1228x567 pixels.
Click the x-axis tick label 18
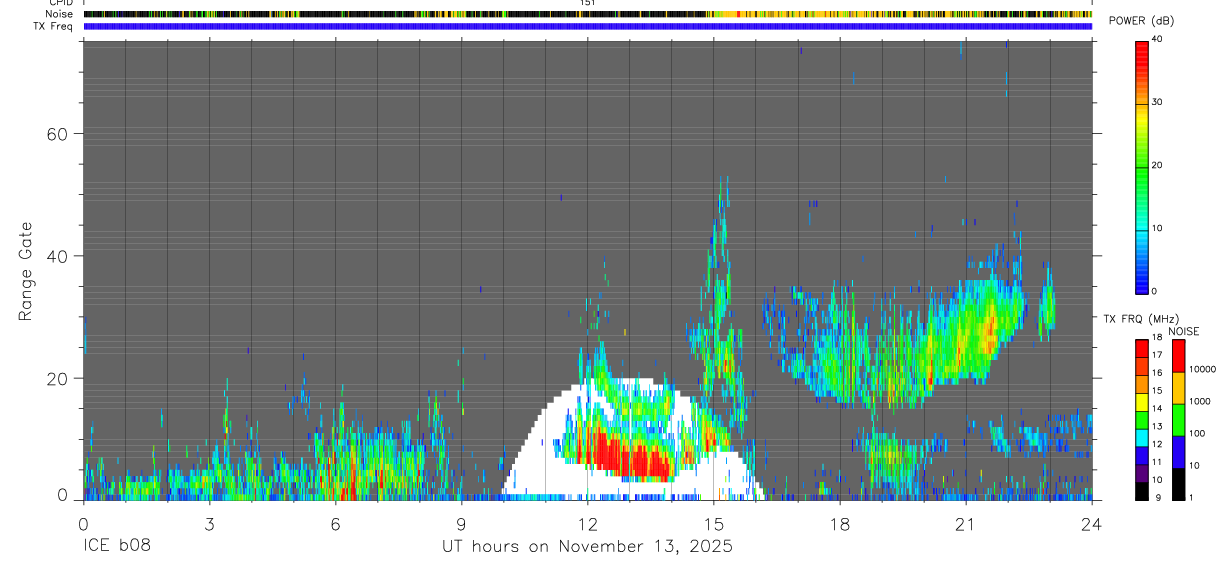pyautogui.click(x=840, y=524)
